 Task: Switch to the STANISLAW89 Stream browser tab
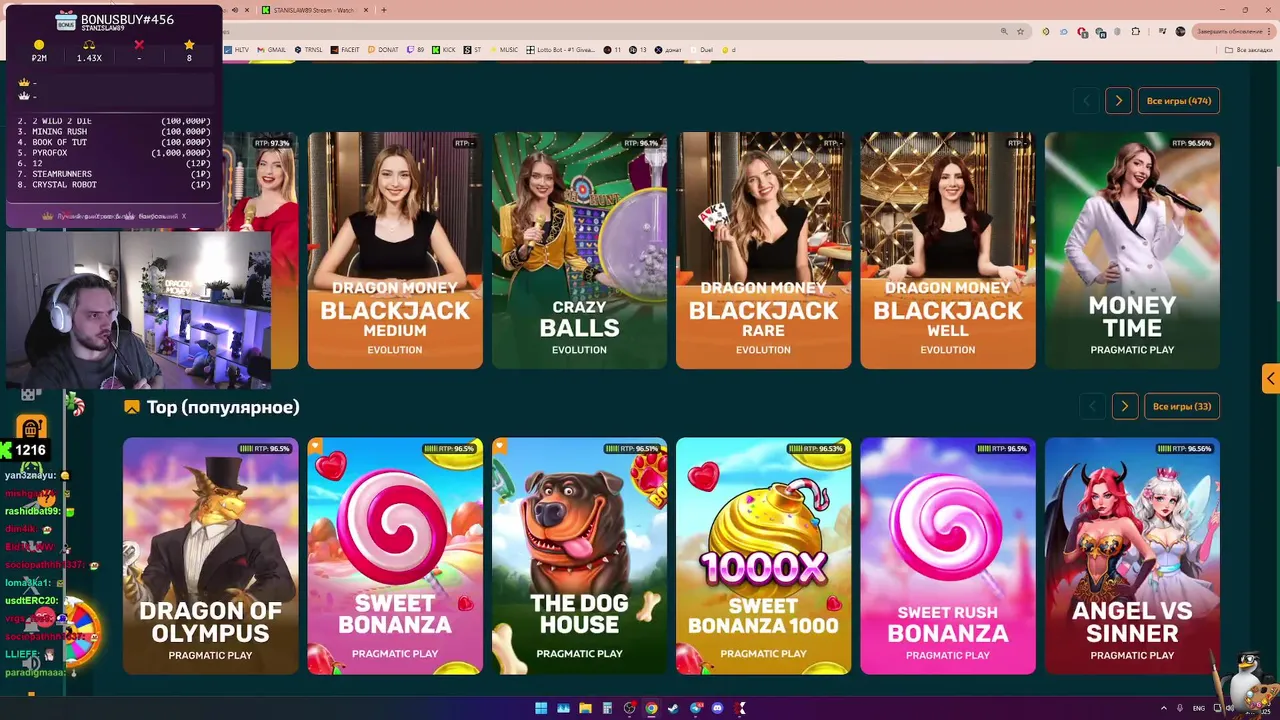(314, 10)
